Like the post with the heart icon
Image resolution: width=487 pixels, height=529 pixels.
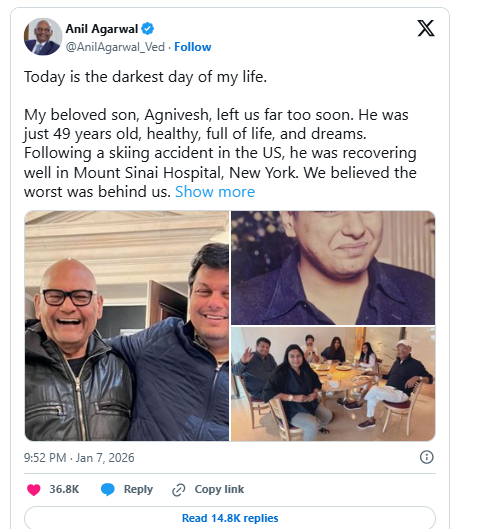(x=34, y=490)
